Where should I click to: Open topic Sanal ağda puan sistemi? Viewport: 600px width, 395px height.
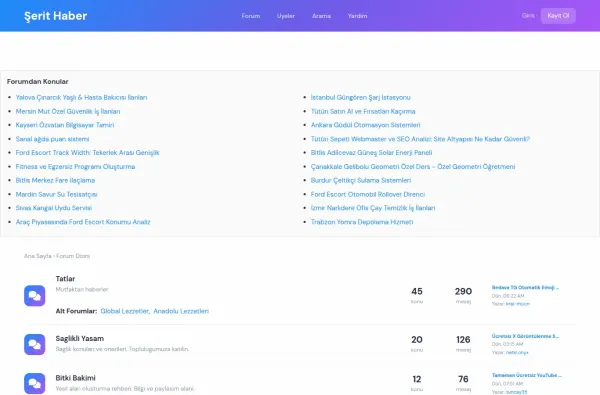[x=52, y=139]
